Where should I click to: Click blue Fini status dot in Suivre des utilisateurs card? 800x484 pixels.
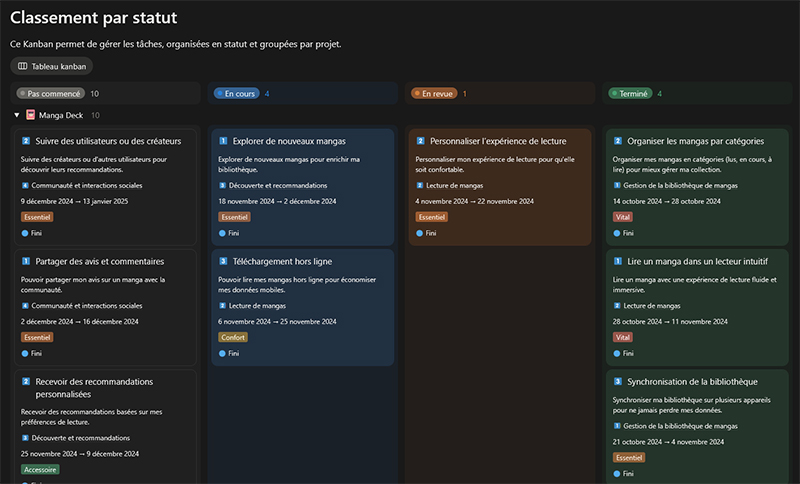tap(25, 233)
